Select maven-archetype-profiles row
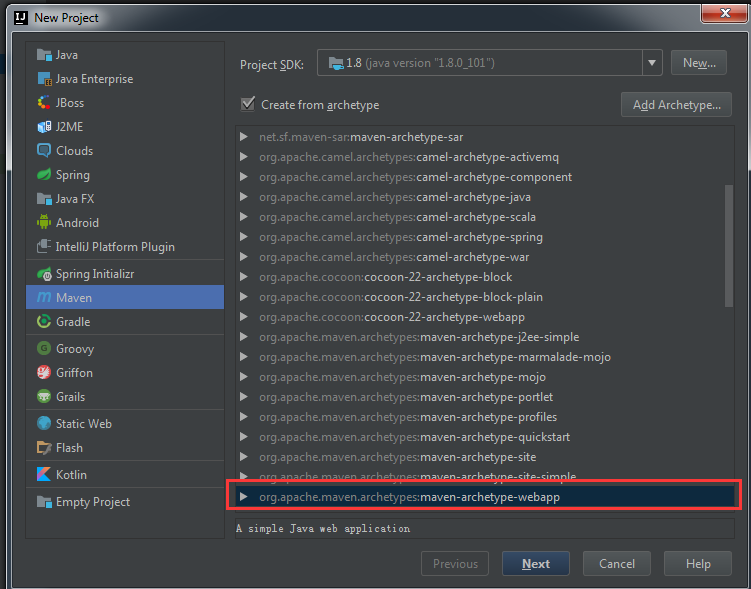 485,417
